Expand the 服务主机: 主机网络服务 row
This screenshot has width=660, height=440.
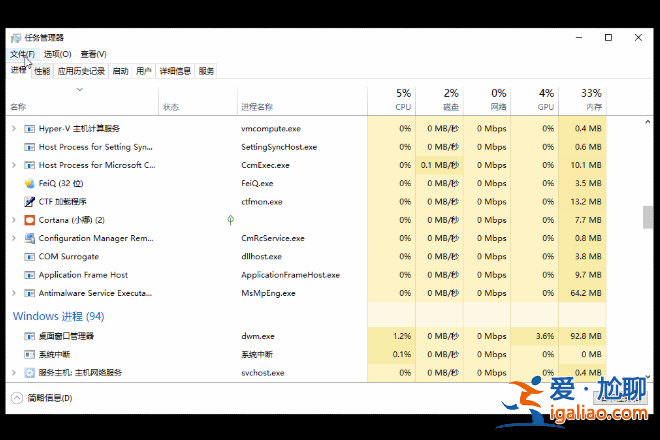tap(13, 373)
